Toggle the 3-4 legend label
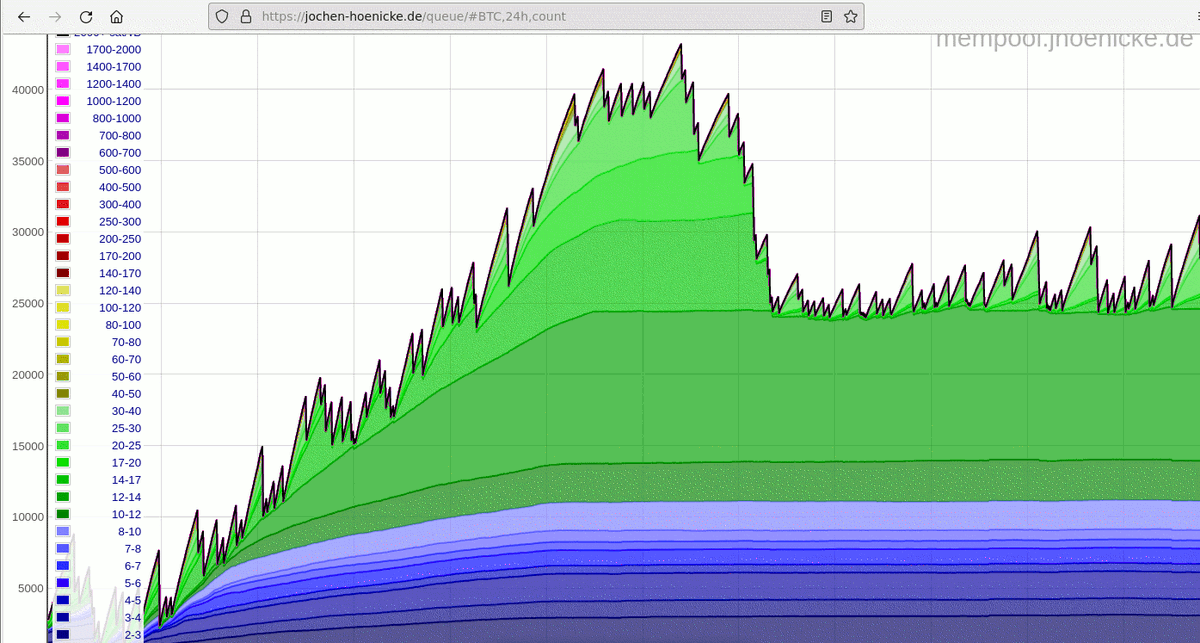This screenshot has width=1200, height=643. pyautogui.click(x=132, y=617)
